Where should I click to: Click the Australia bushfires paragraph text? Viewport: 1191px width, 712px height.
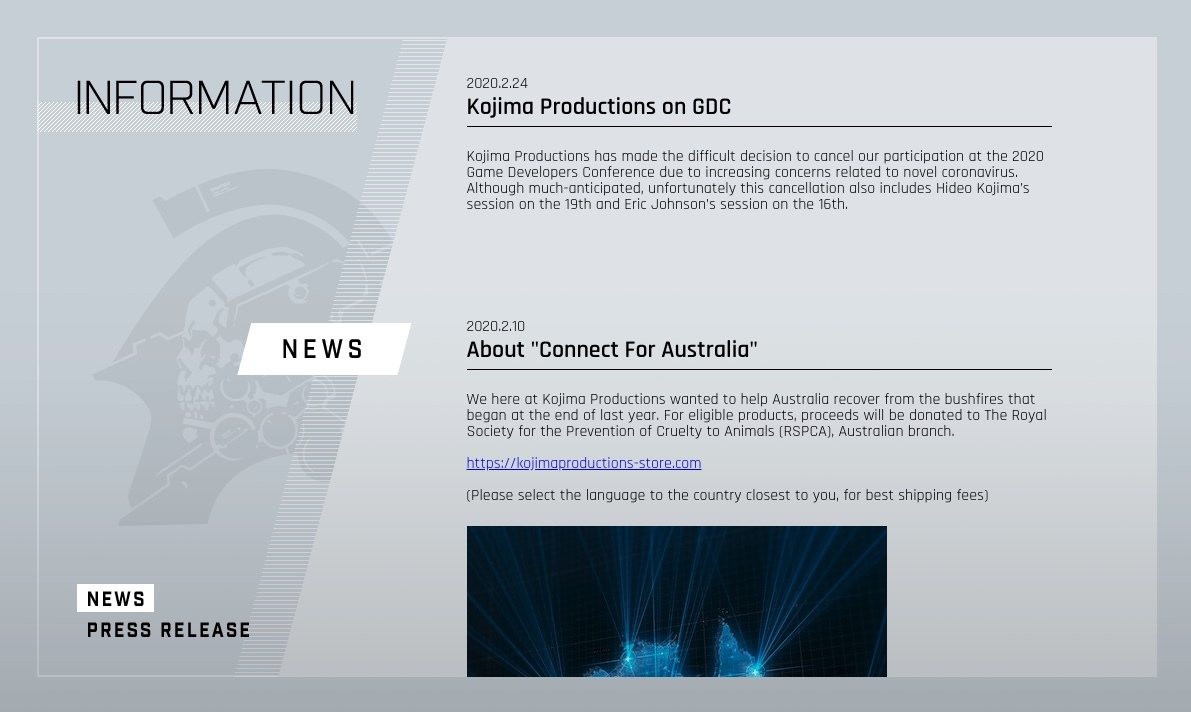pyautogui.click(x=756, y=415)
